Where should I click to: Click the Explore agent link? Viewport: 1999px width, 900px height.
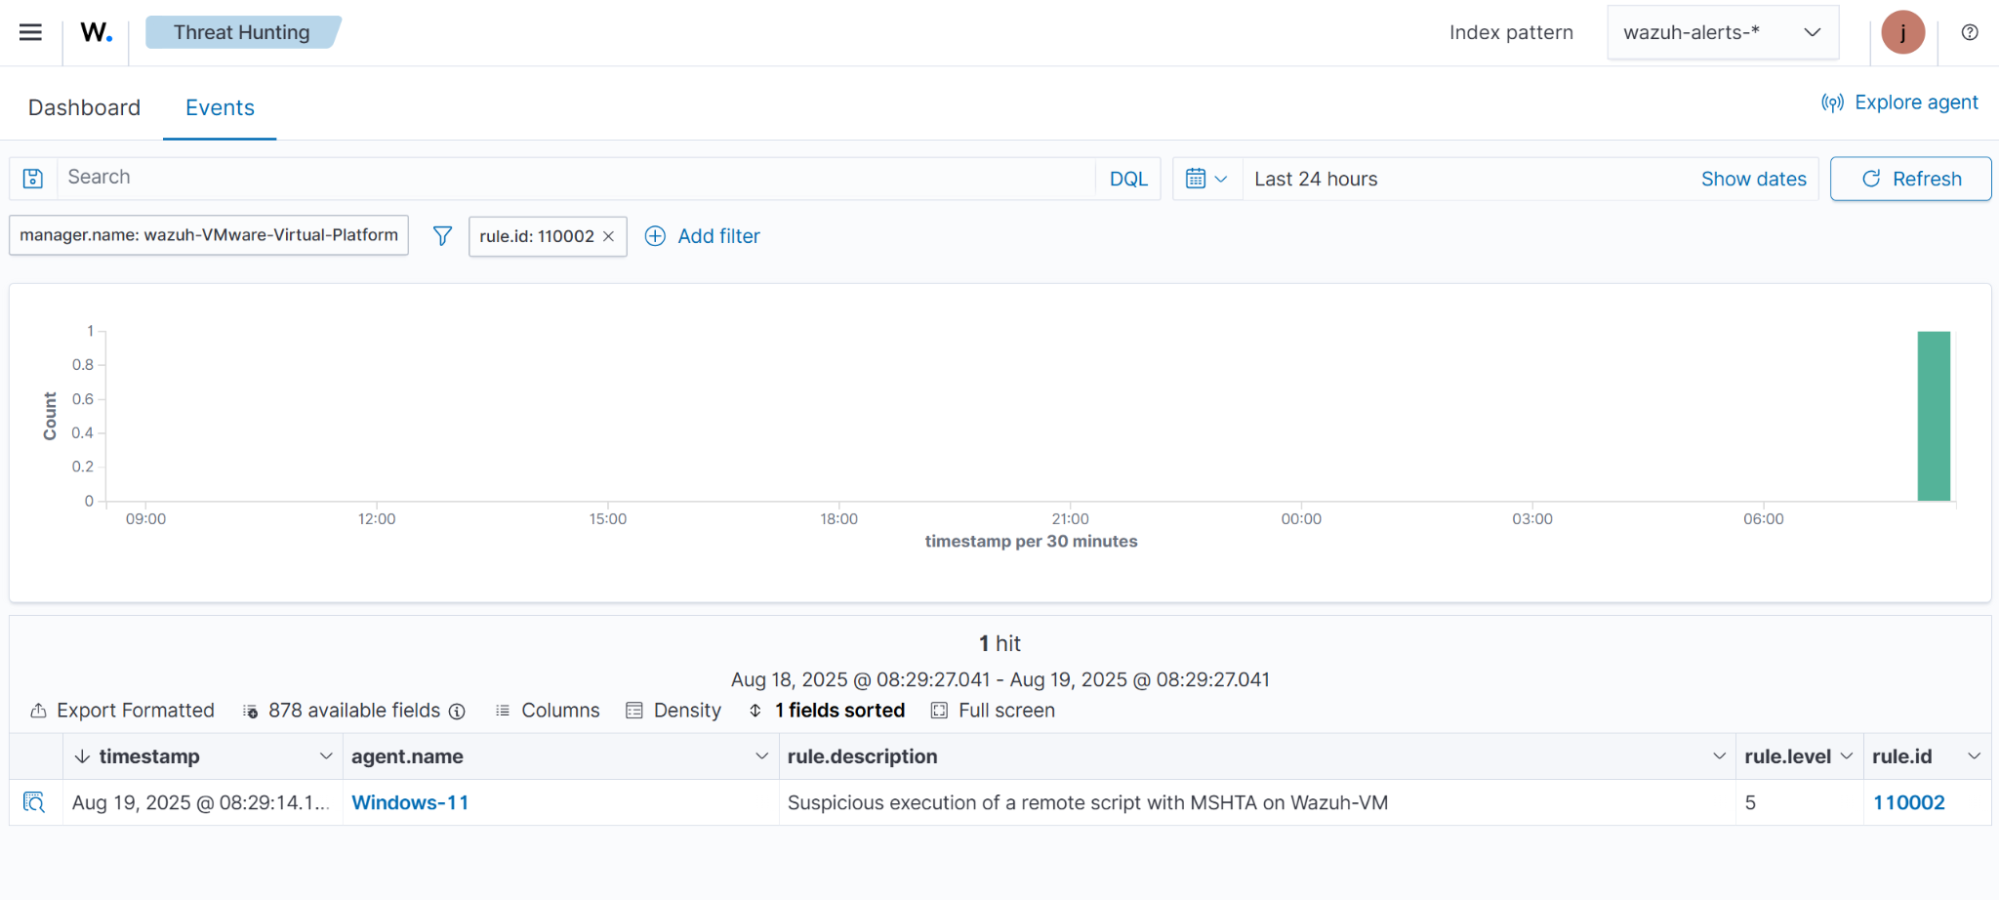(1899, 102)
